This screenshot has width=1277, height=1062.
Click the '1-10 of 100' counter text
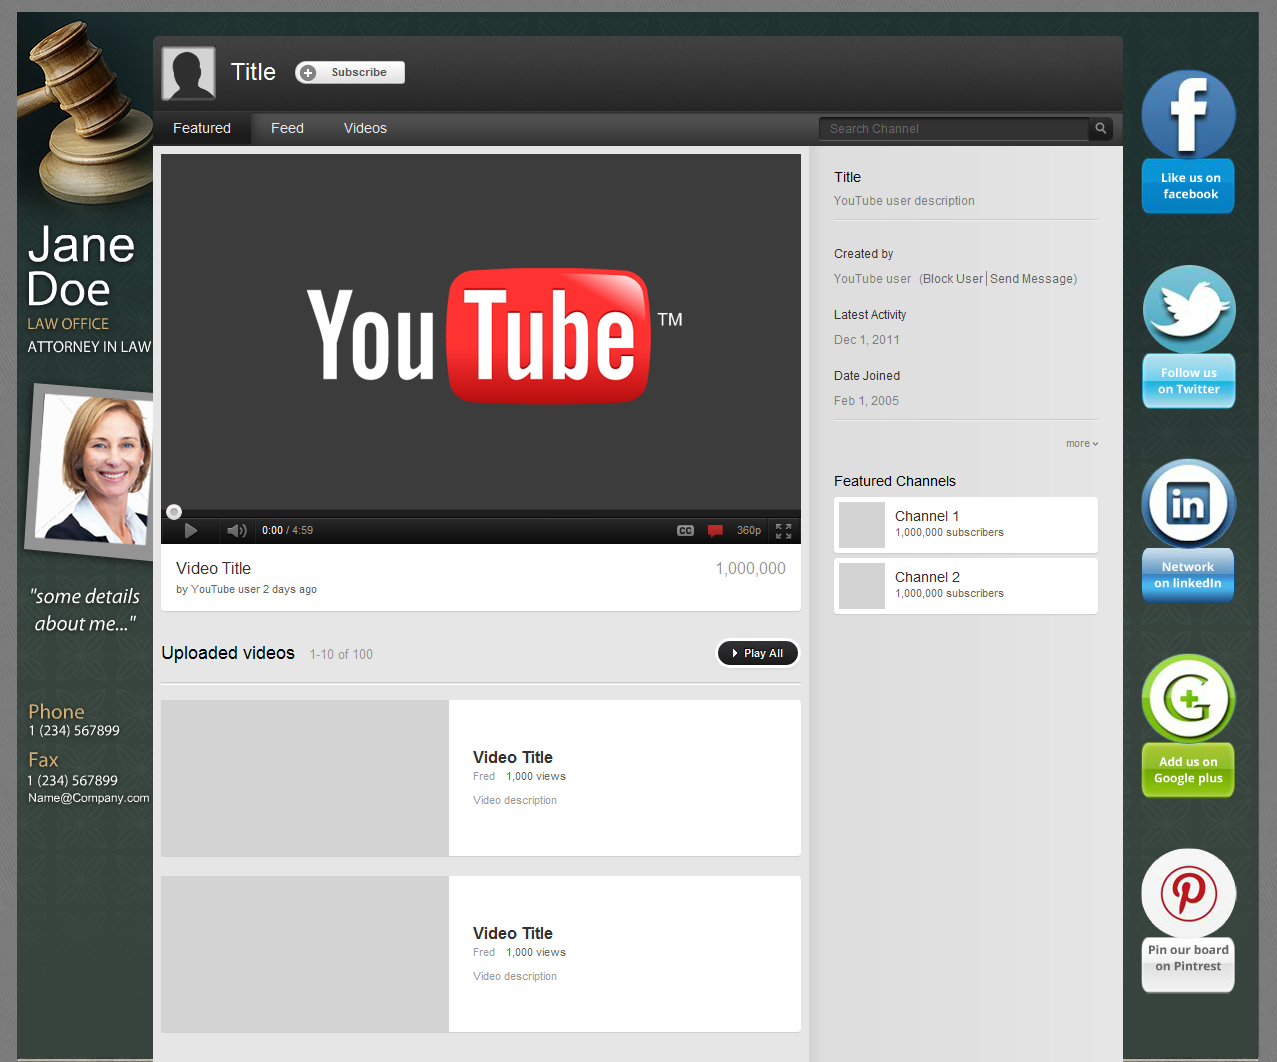(341, 654)
